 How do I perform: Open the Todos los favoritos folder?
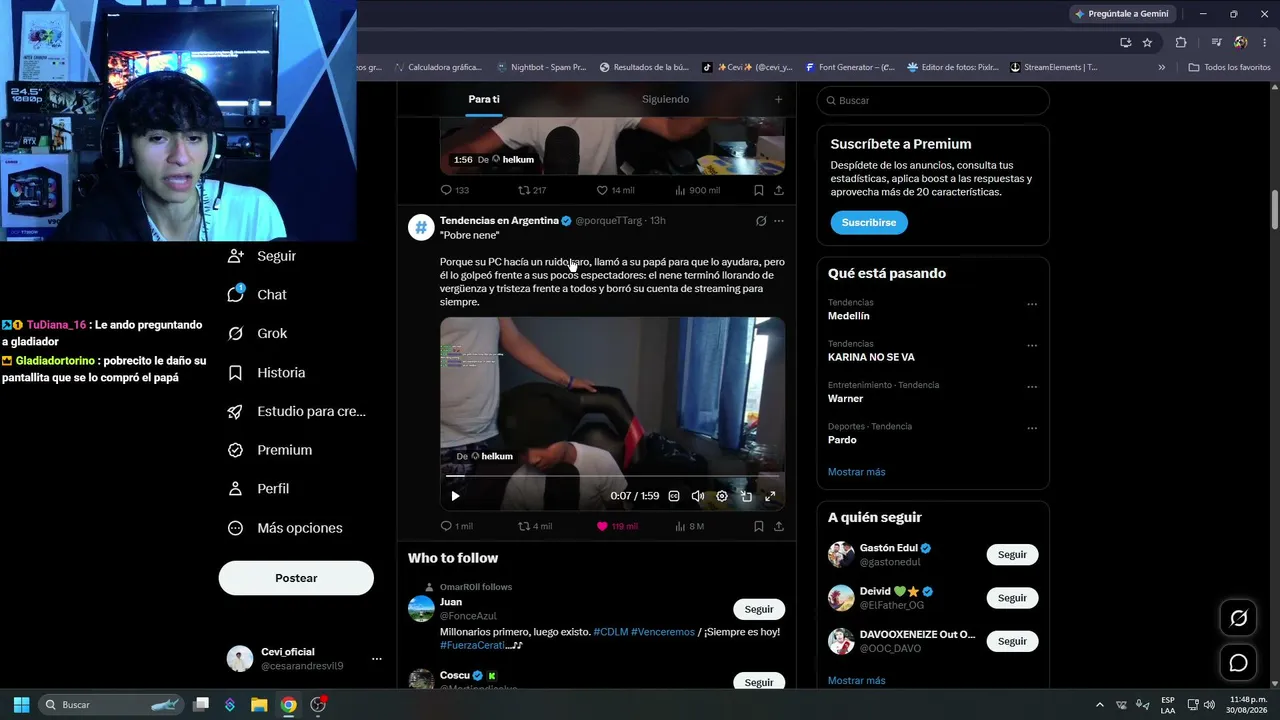pyautogui.click(x=1229, y=67)
